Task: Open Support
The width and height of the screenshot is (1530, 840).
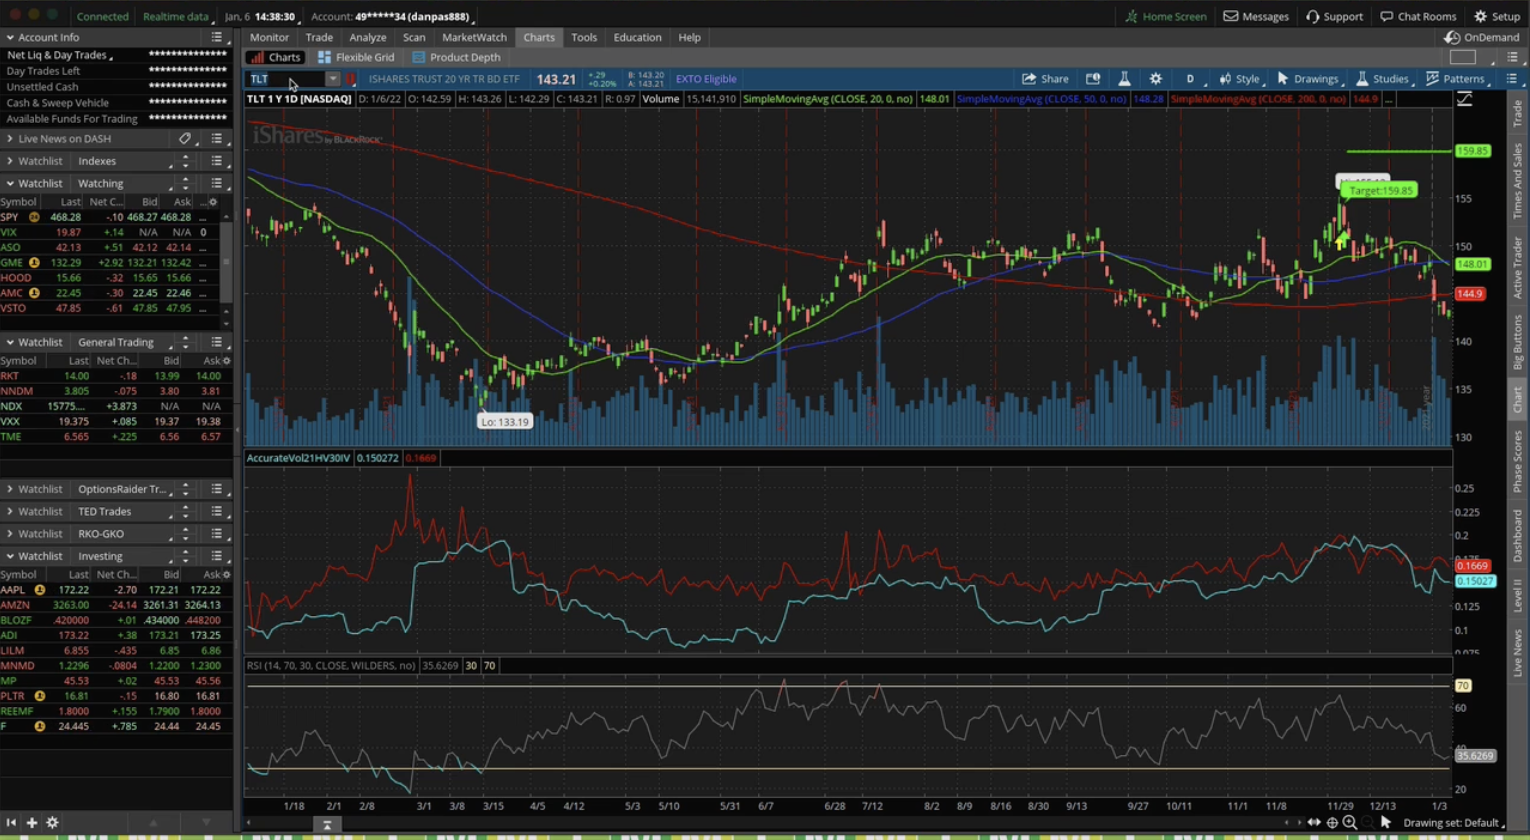Action: 1334,16
